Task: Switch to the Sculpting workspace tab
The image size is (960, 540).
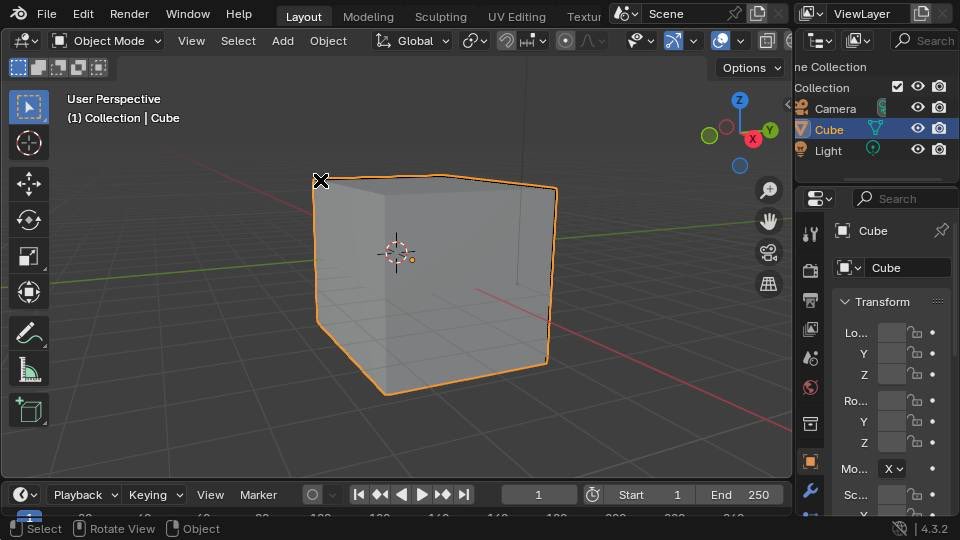Action: click(x=440, y=17)
